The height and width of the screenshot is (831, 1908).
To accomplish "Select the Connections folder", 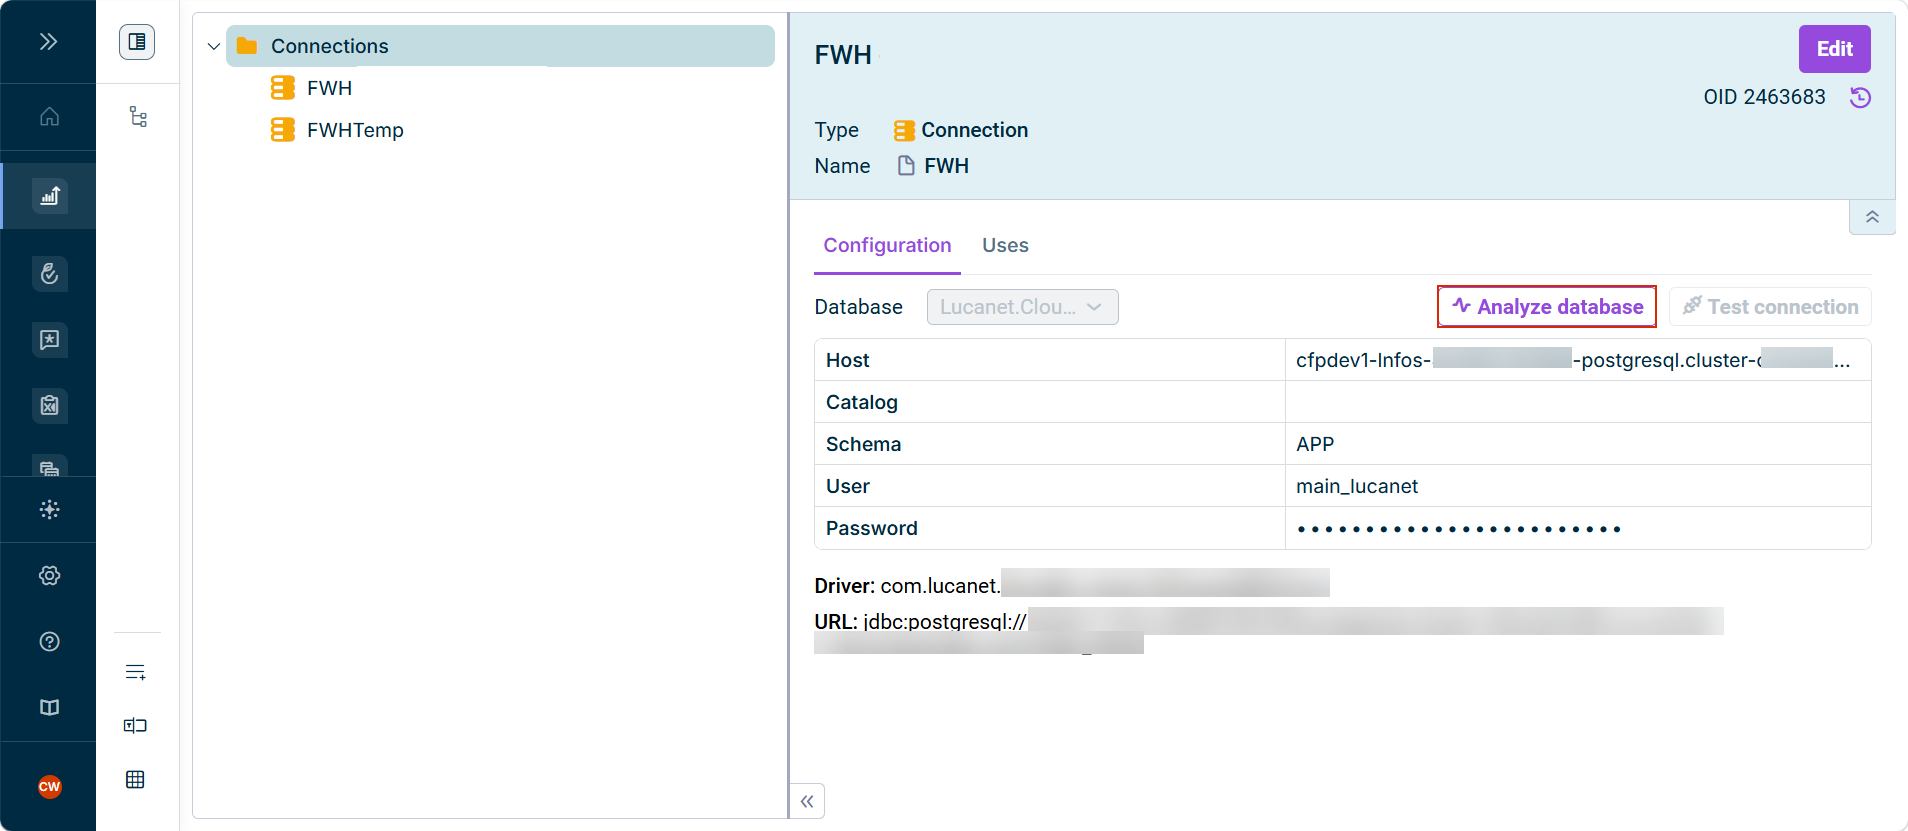I will (x=500, y=46).
